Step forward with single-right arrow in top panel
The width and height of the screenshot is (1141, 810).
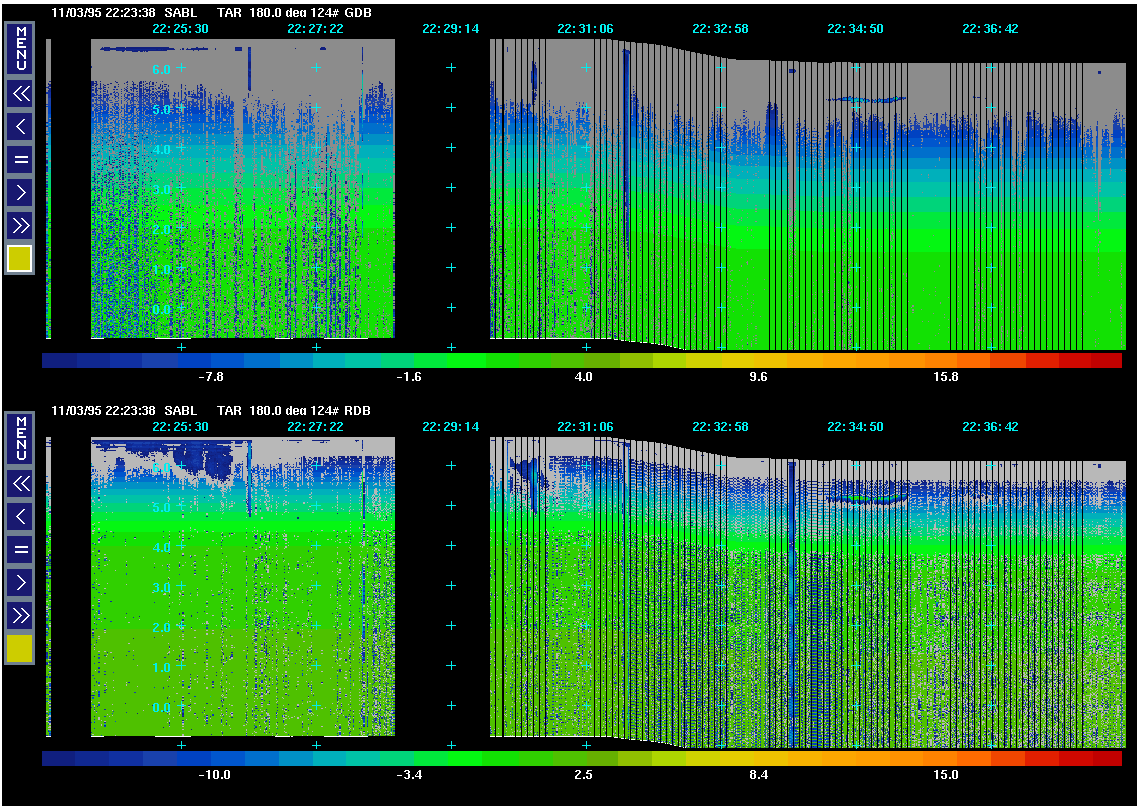pyautogui.click(x=20, y=192)
